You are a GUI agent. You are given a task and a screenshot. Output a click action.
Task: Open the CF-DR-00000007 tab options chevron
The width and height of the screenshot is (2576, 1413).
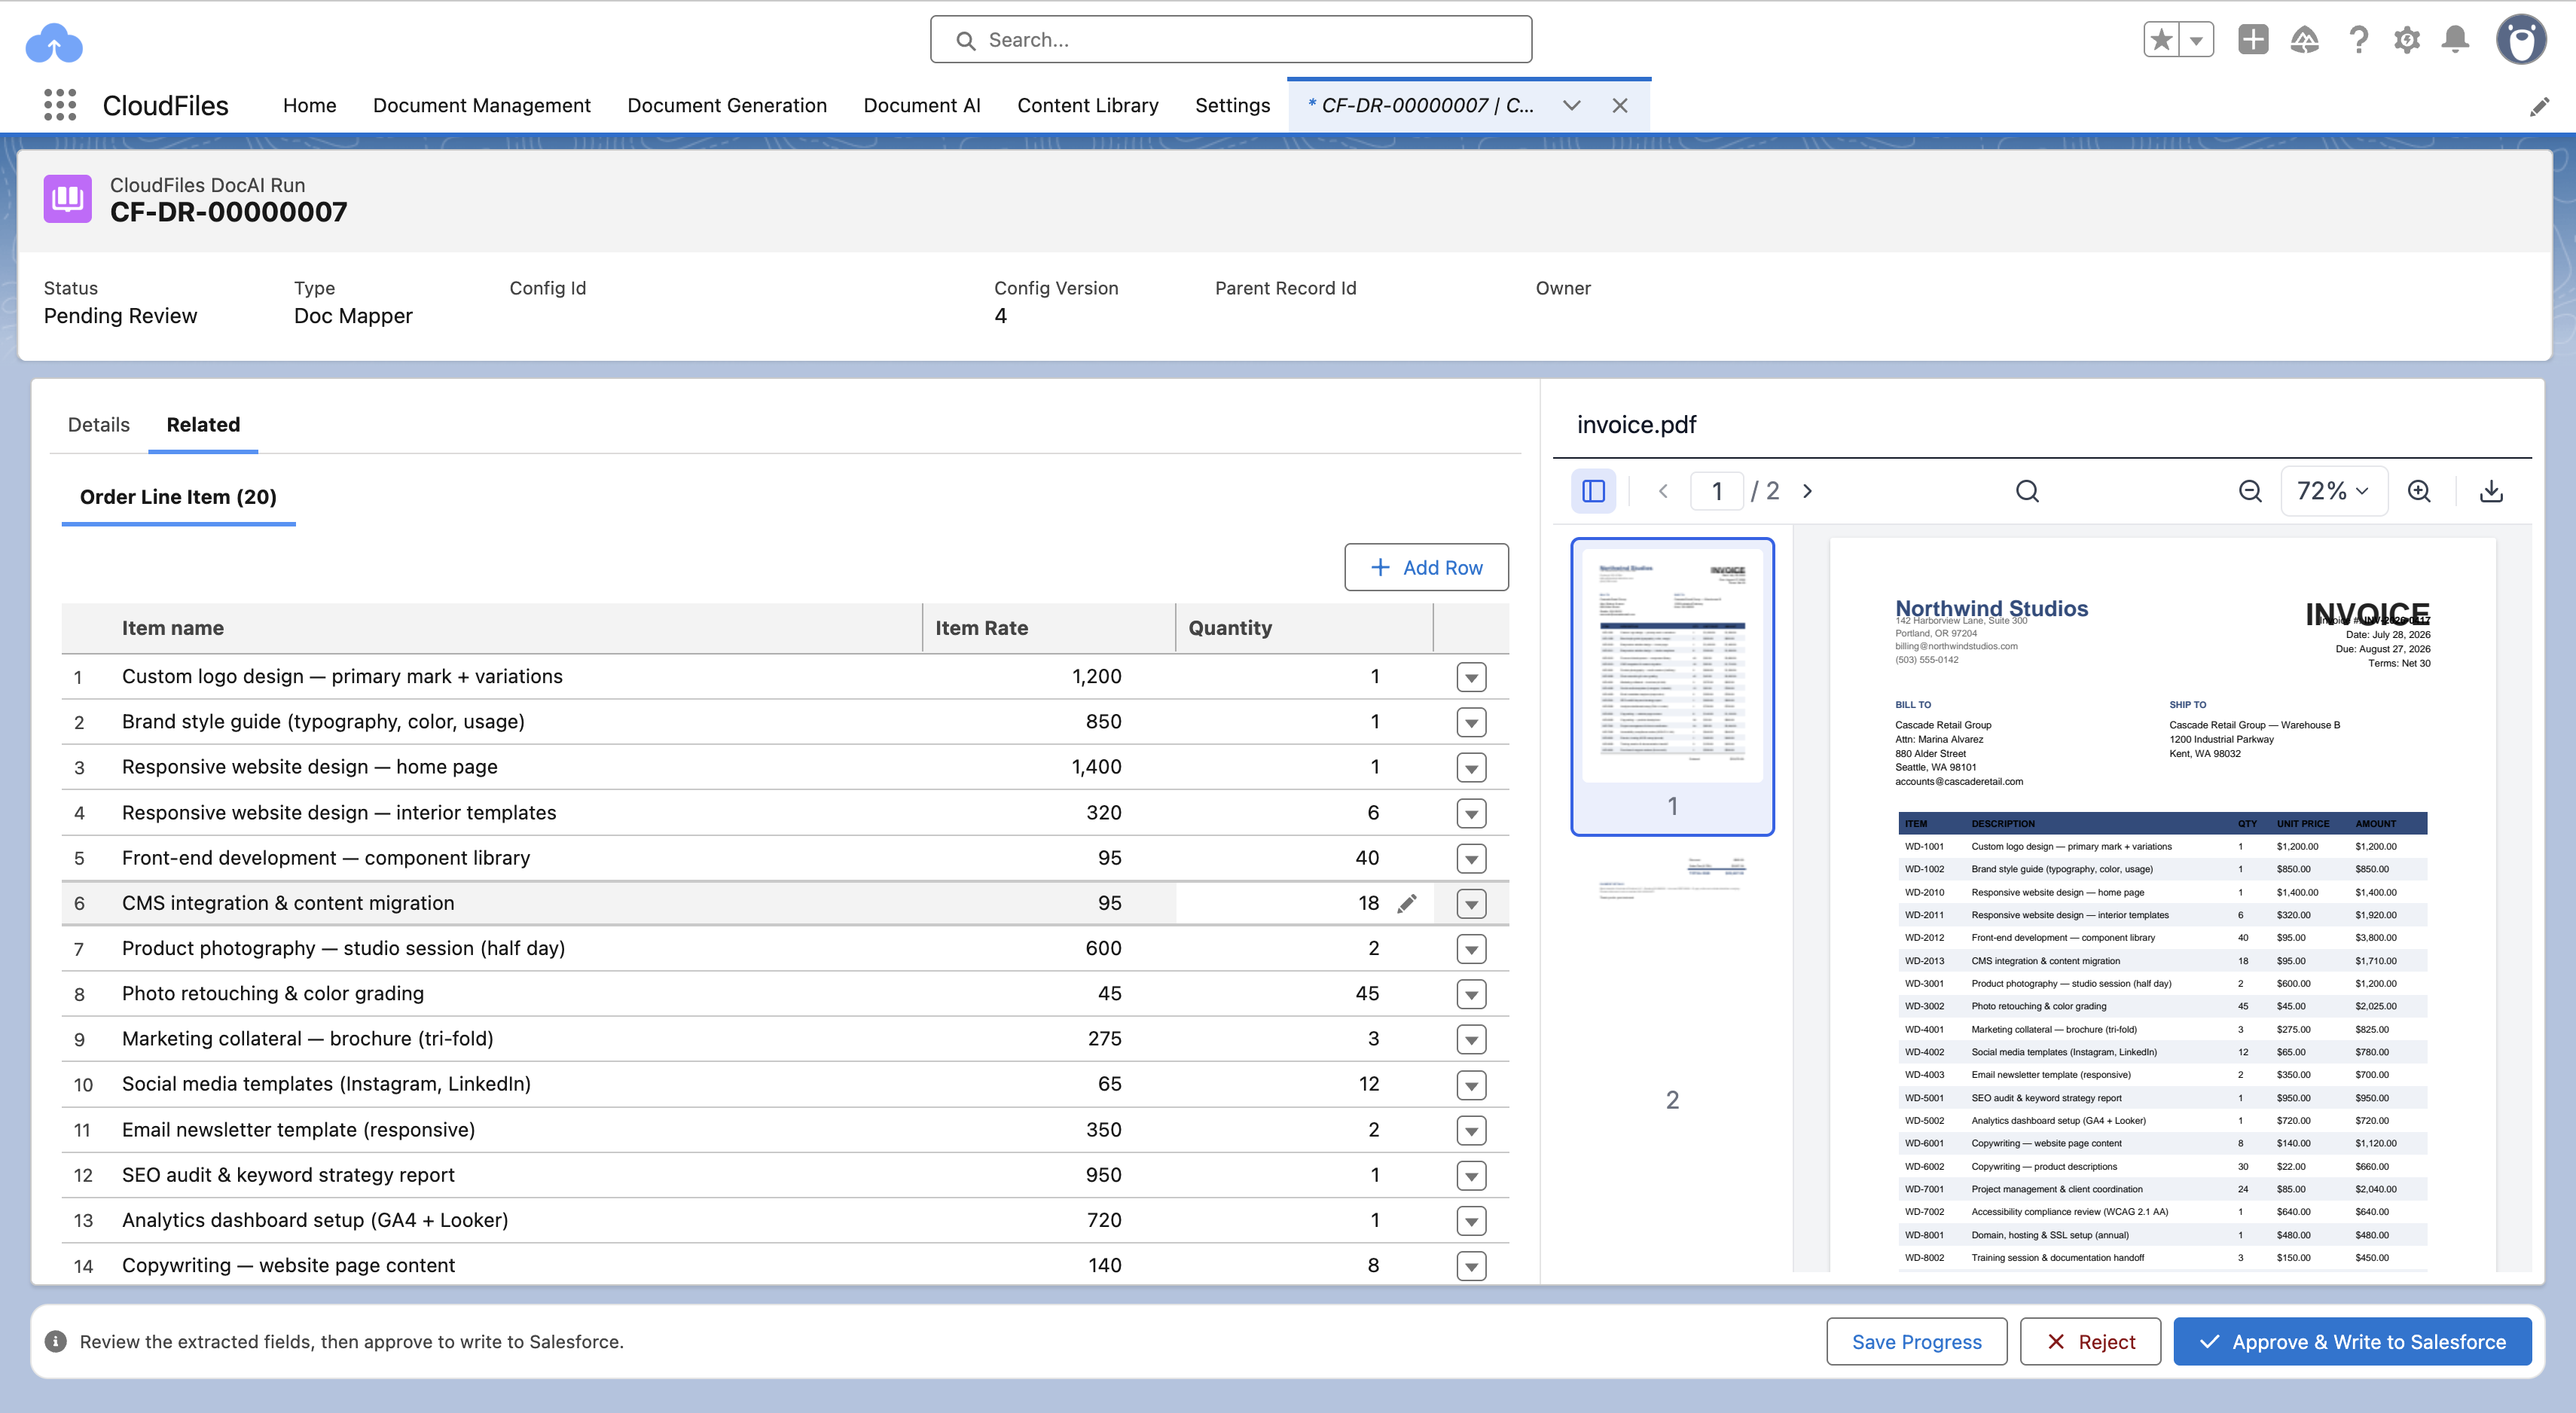click(x=1571, y=105)
